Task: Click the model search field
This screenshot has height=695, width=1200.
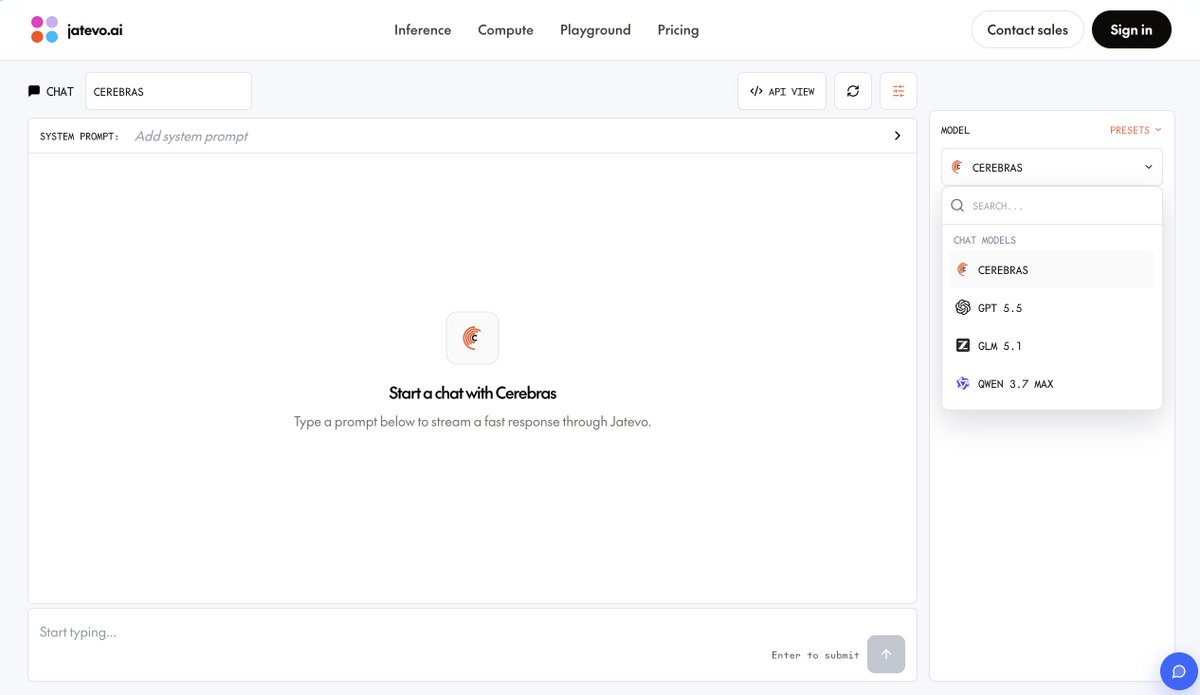Action: click(x=1052, y=205)
